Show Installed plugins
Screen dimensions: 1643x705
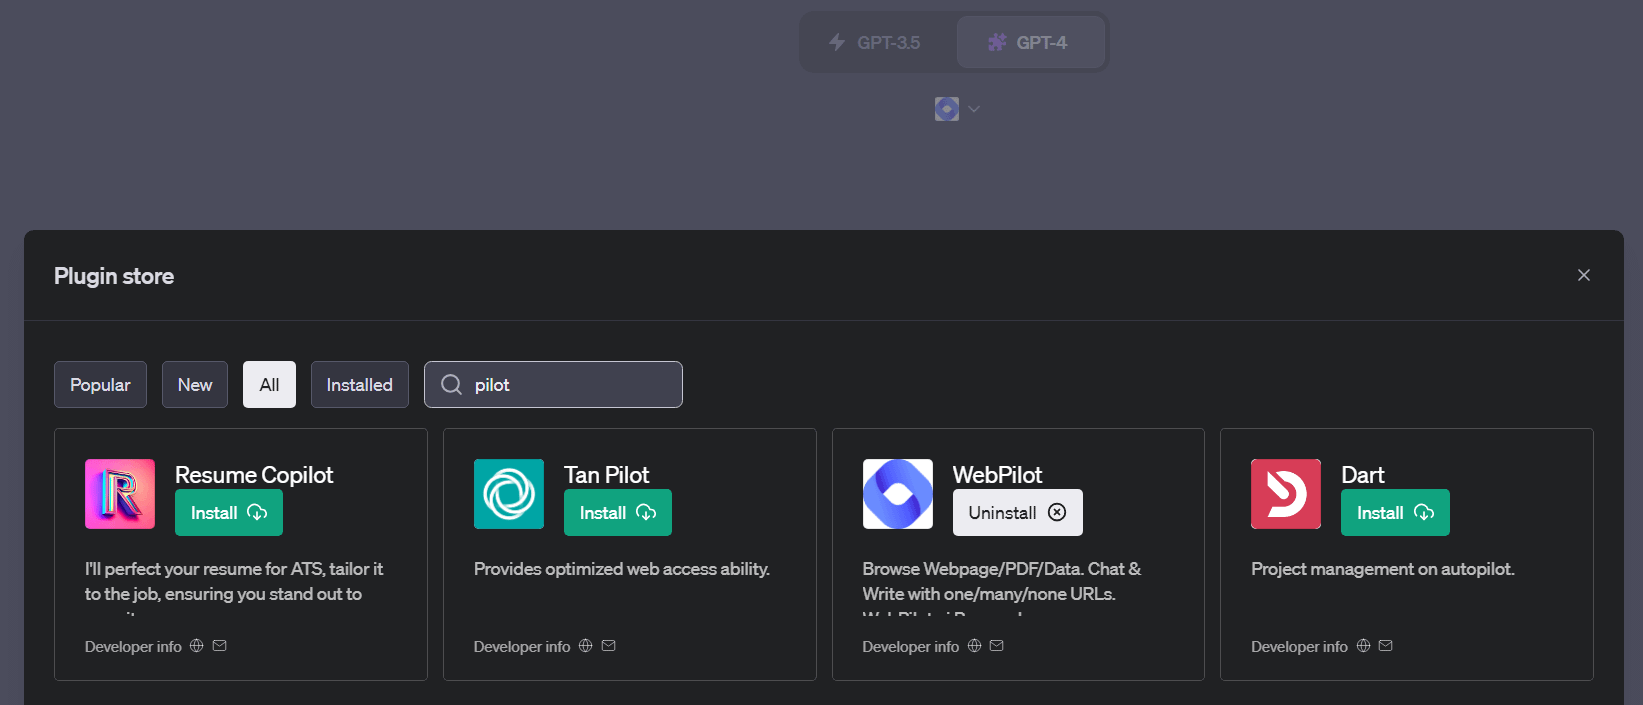pos(360,385)
